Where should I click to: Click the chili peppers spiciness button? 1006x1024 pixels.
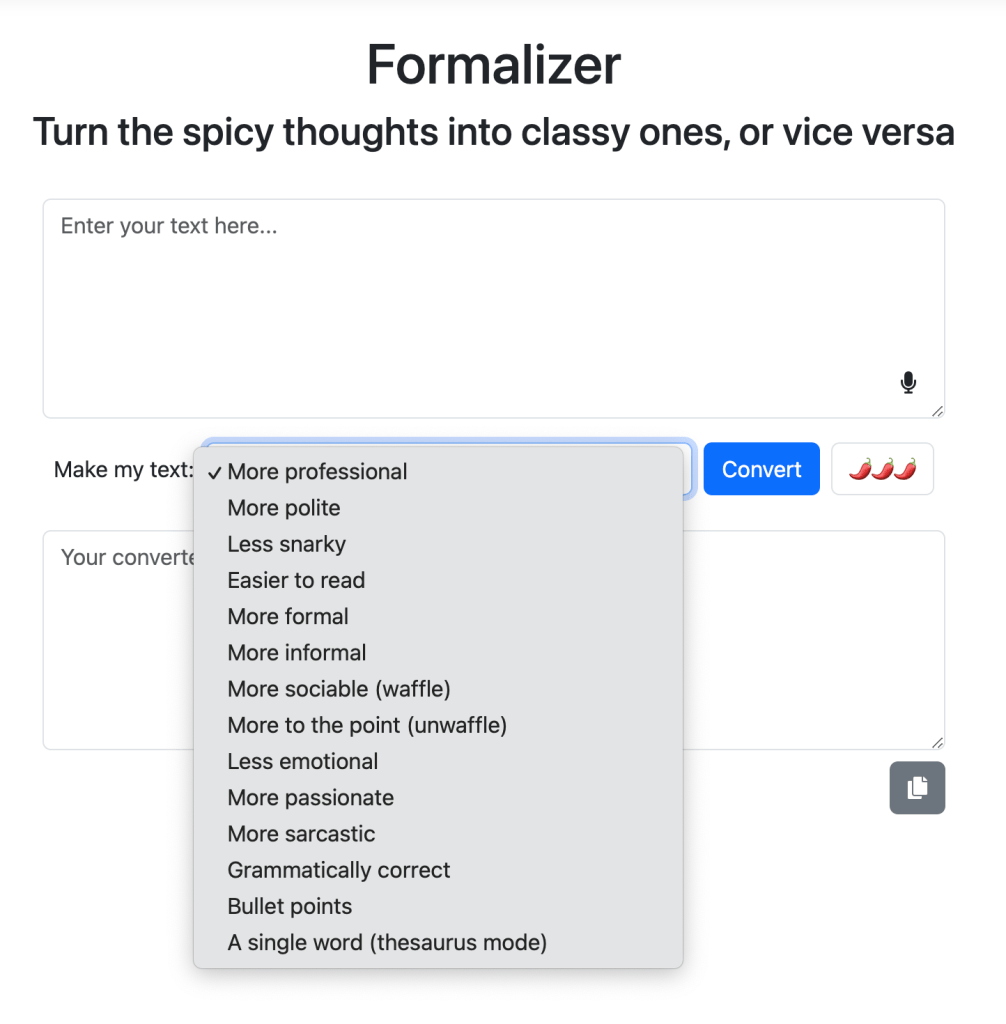882,469
